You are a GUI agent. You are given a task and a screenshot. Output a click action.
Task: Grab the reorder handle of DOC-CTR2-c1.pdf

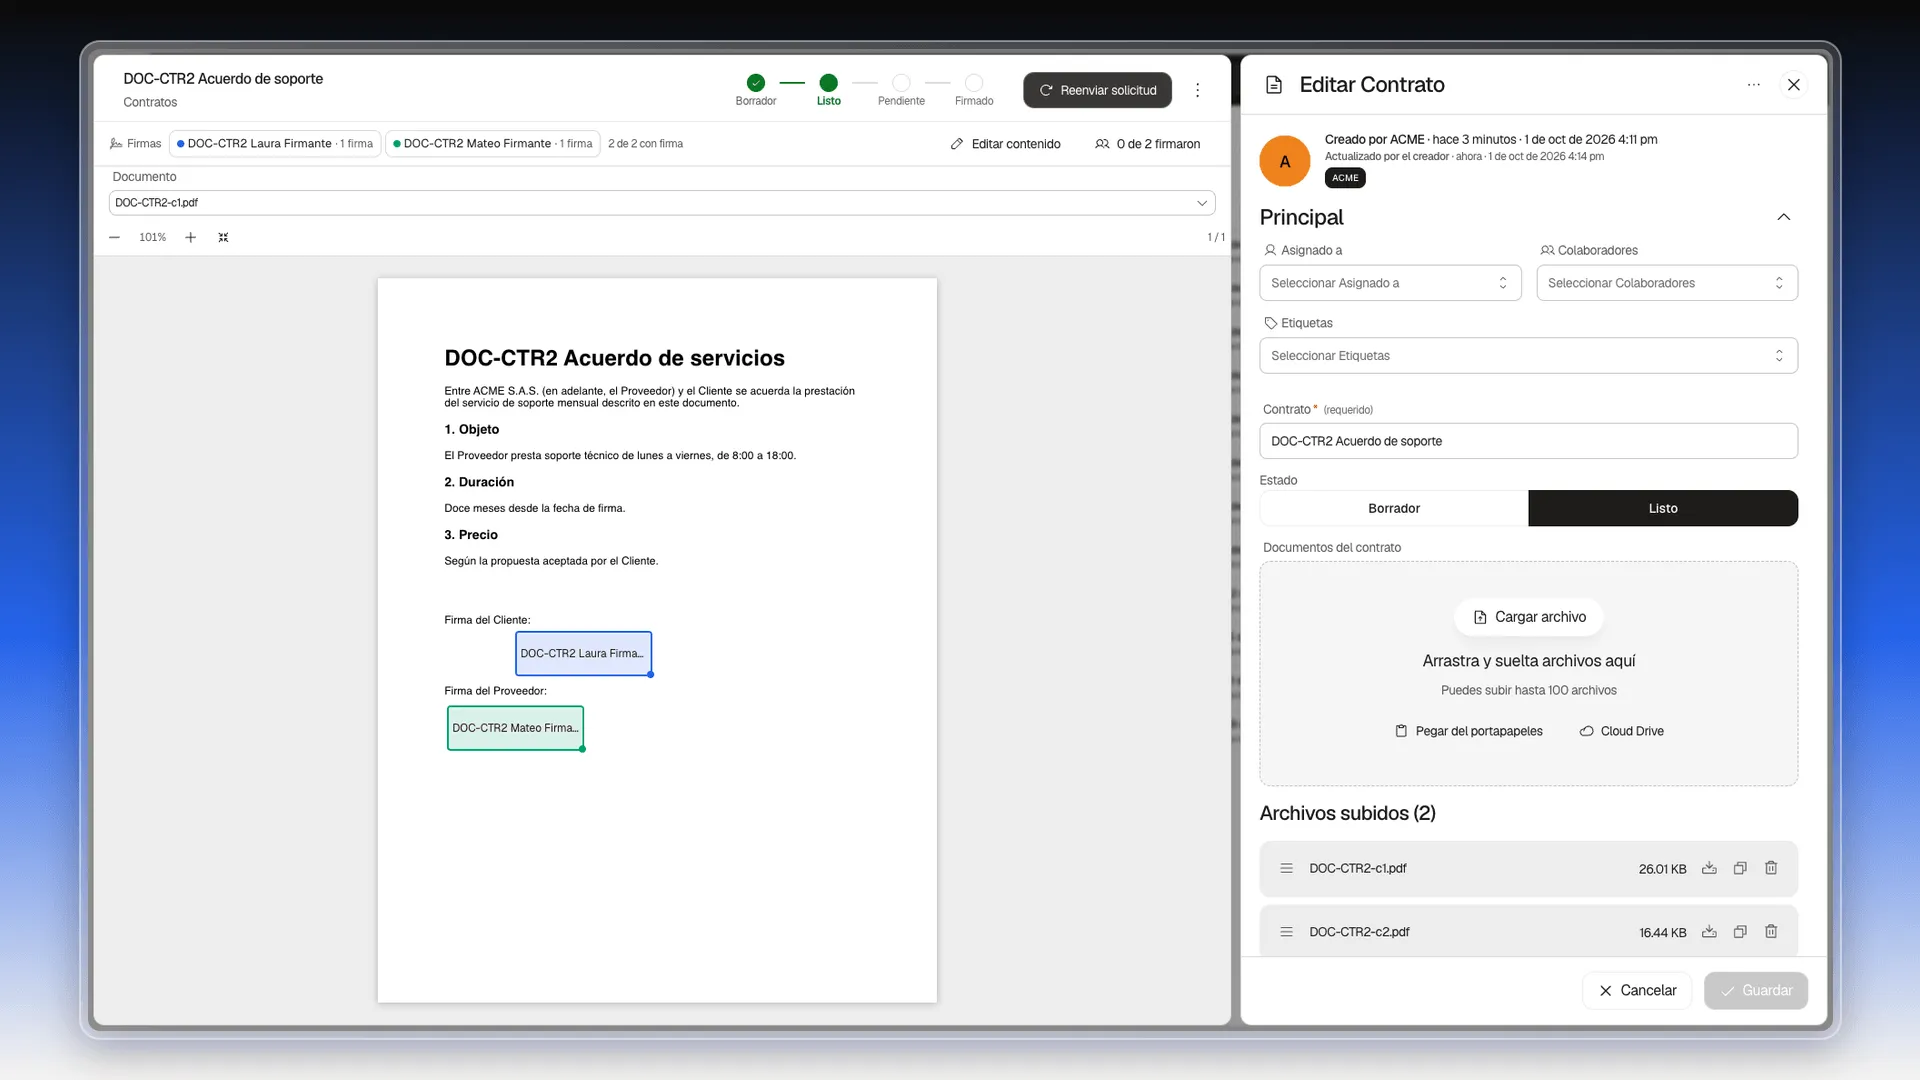1286,868
